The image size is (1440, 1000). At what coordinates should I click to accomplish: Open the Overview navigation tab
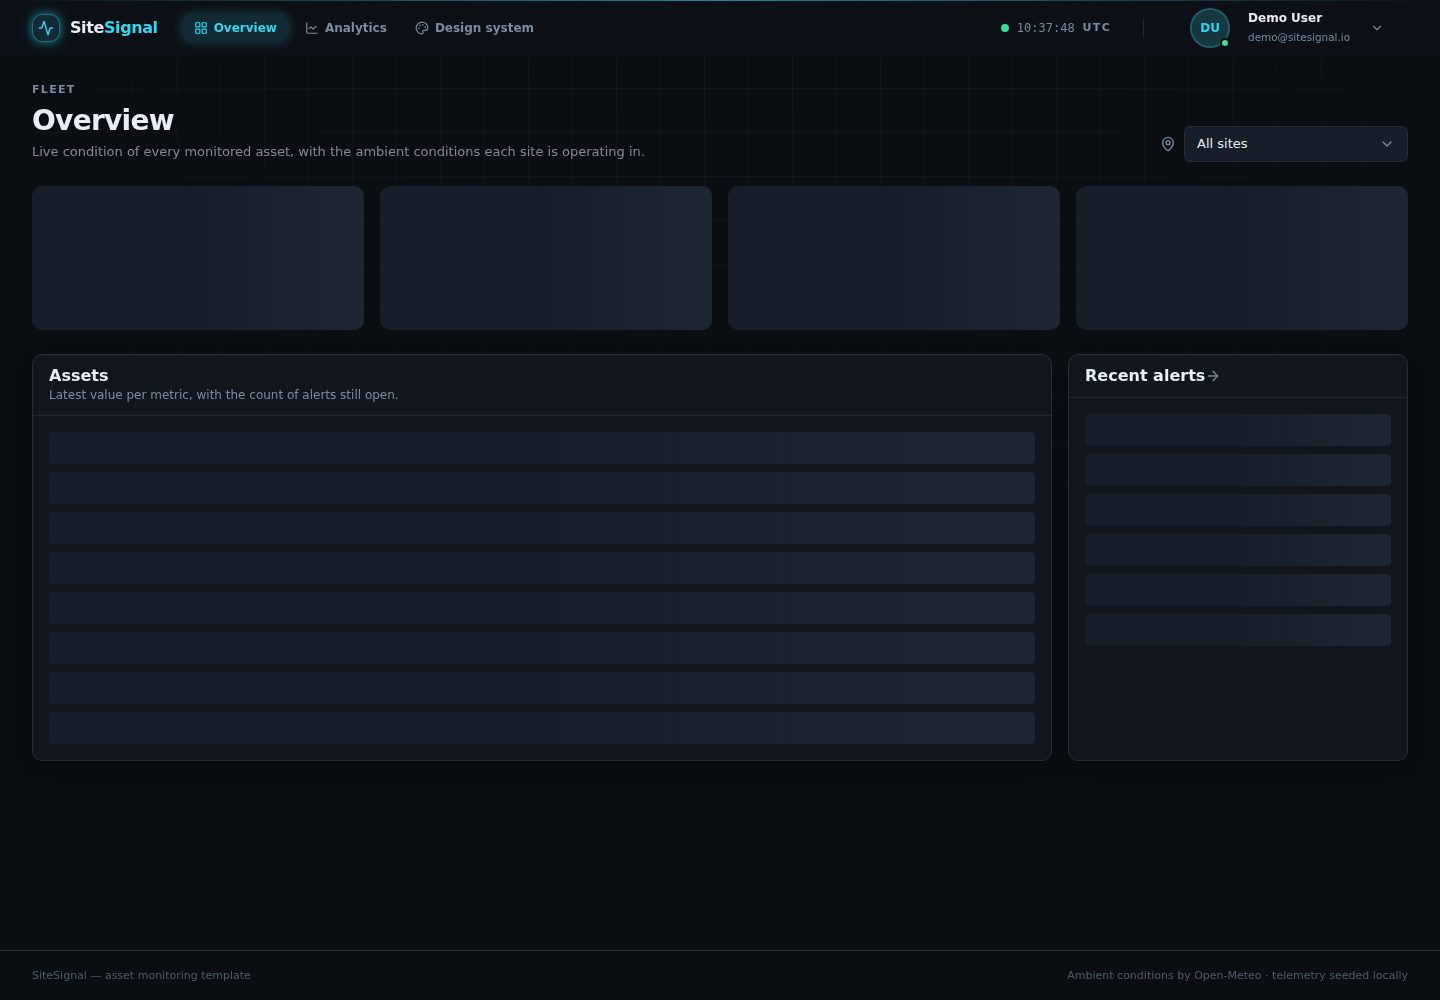[x=235, y=28]
